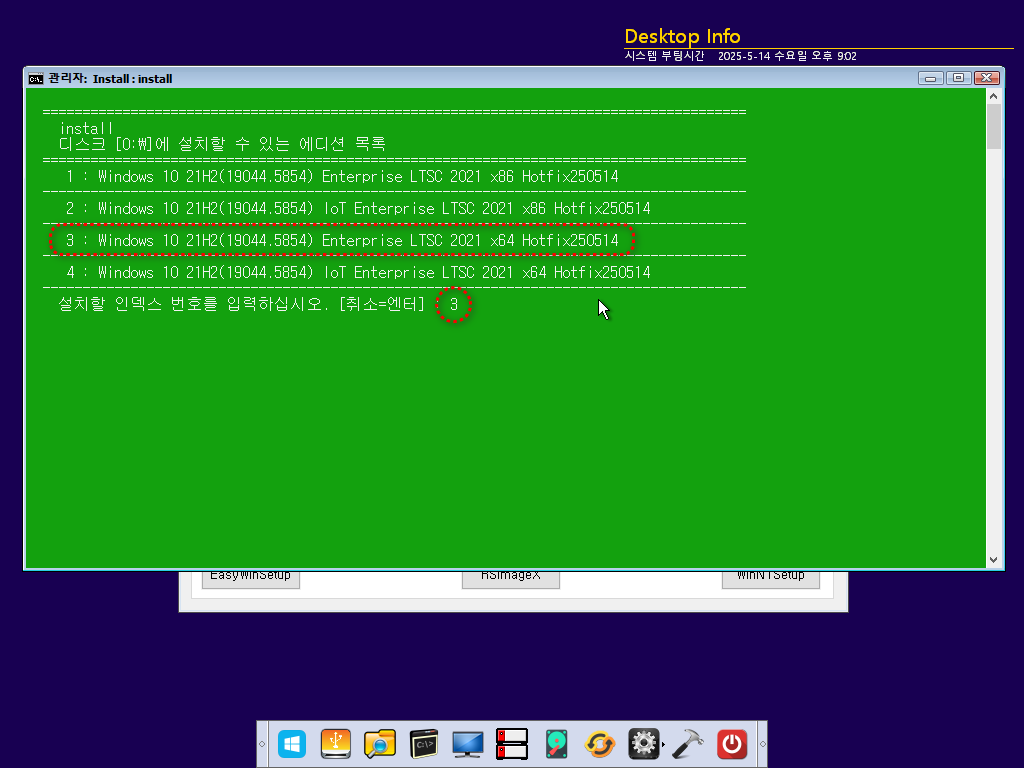
Task: Launch the hammer tool icon
Action: pyautogui.click(x=688, y=744)
